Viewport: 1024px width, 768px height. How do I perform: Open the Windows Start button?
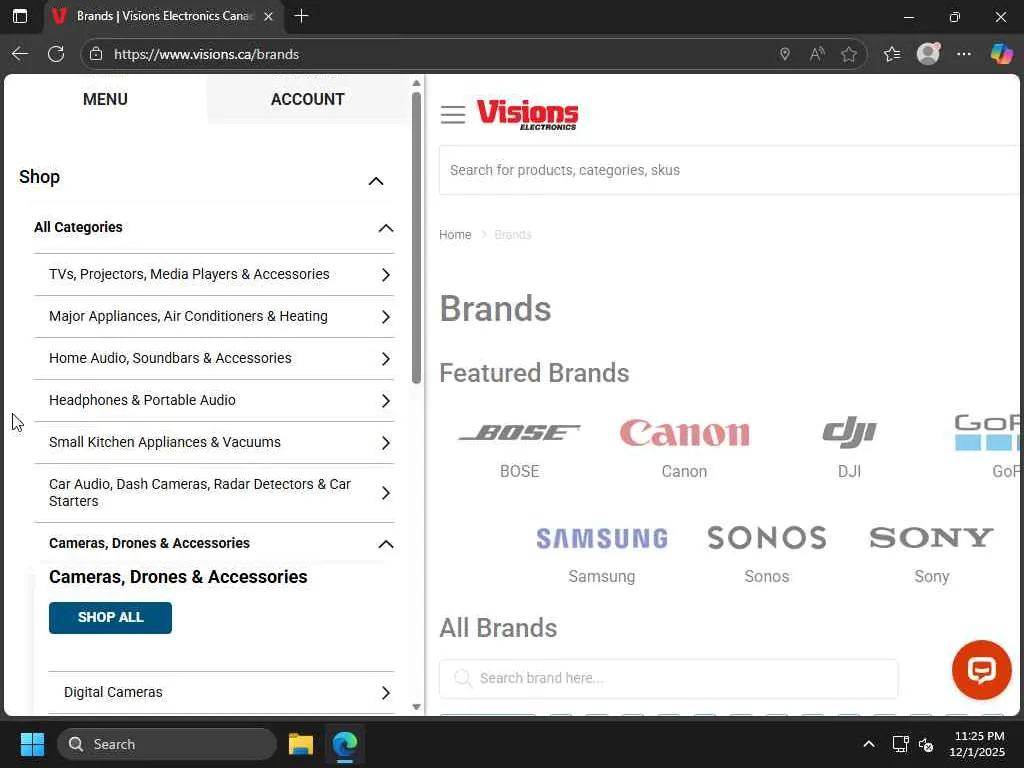pyautogui.click(x=32, y=744)
